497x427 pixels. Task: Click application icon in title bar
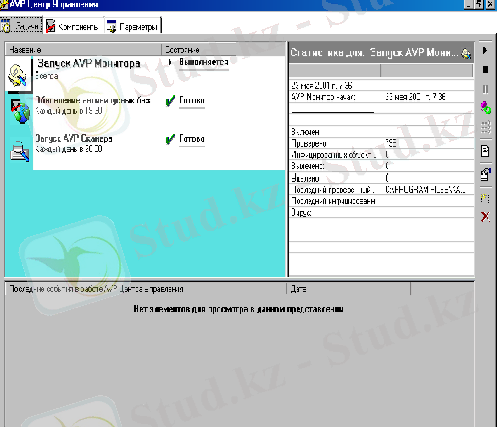tap(4, 4)
